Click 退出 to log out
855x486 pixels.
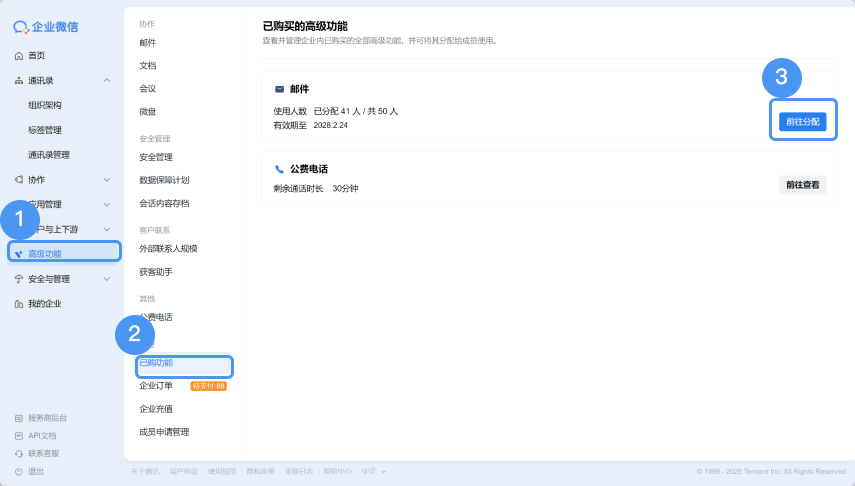click(36, 472)
